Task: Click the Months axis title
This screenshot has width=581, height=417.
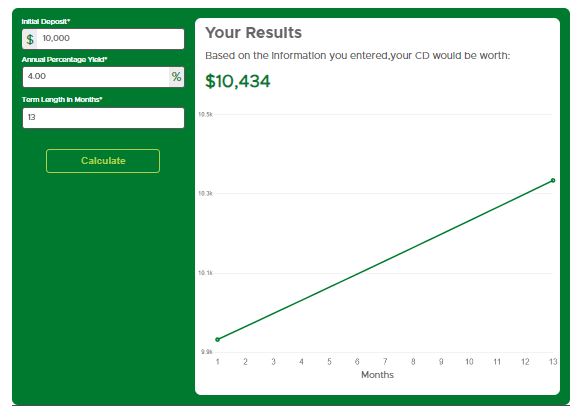Action: 377,375
